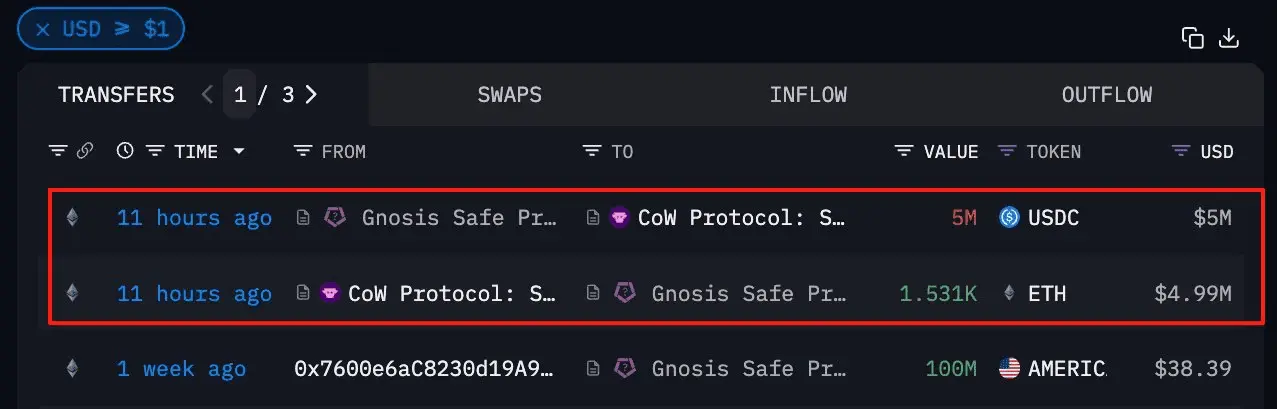Screen dimensions: 1278x409
Task: Go to next transfers page arrow
Action: pyautogui.click(x=311, y=94)
